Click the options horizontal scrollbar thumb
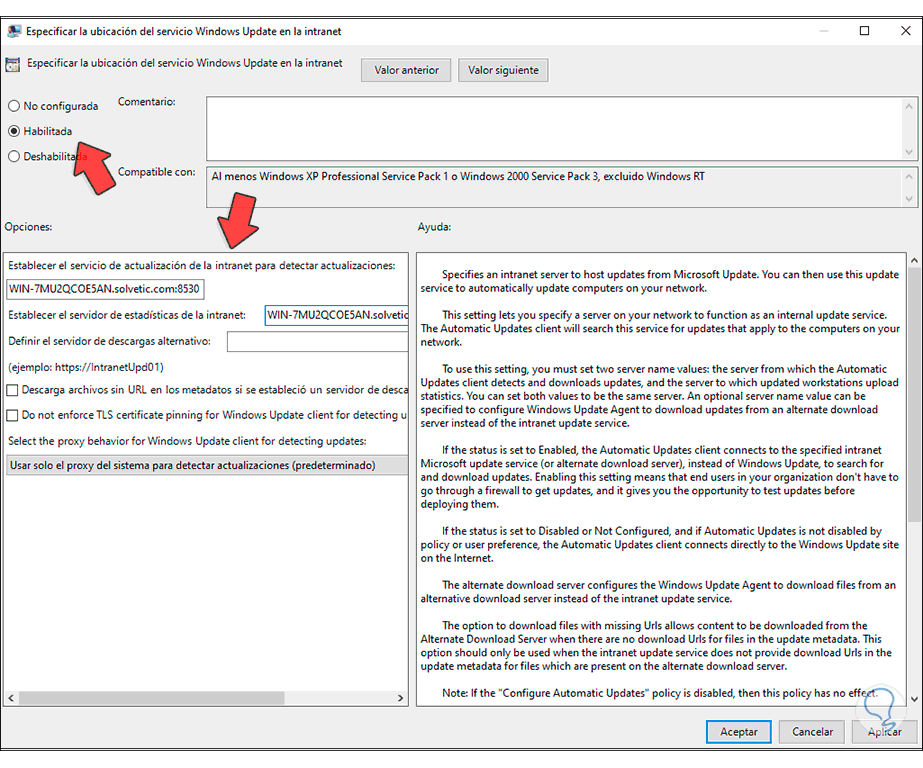 coord(151,698)
